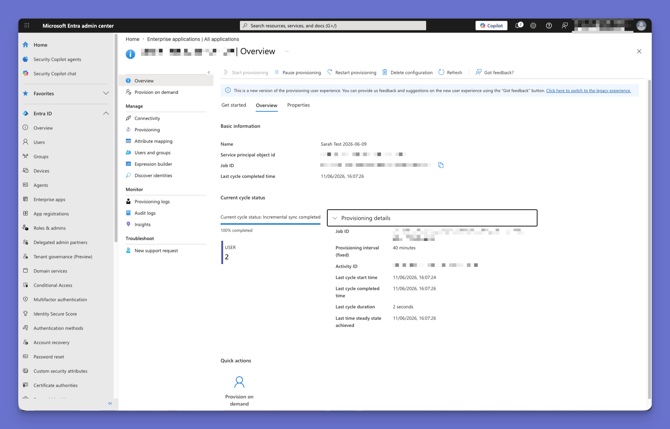Copy the Job ID value
This screenshot has width=670, height=429.
pyautogui.click(x=441, y=165)
